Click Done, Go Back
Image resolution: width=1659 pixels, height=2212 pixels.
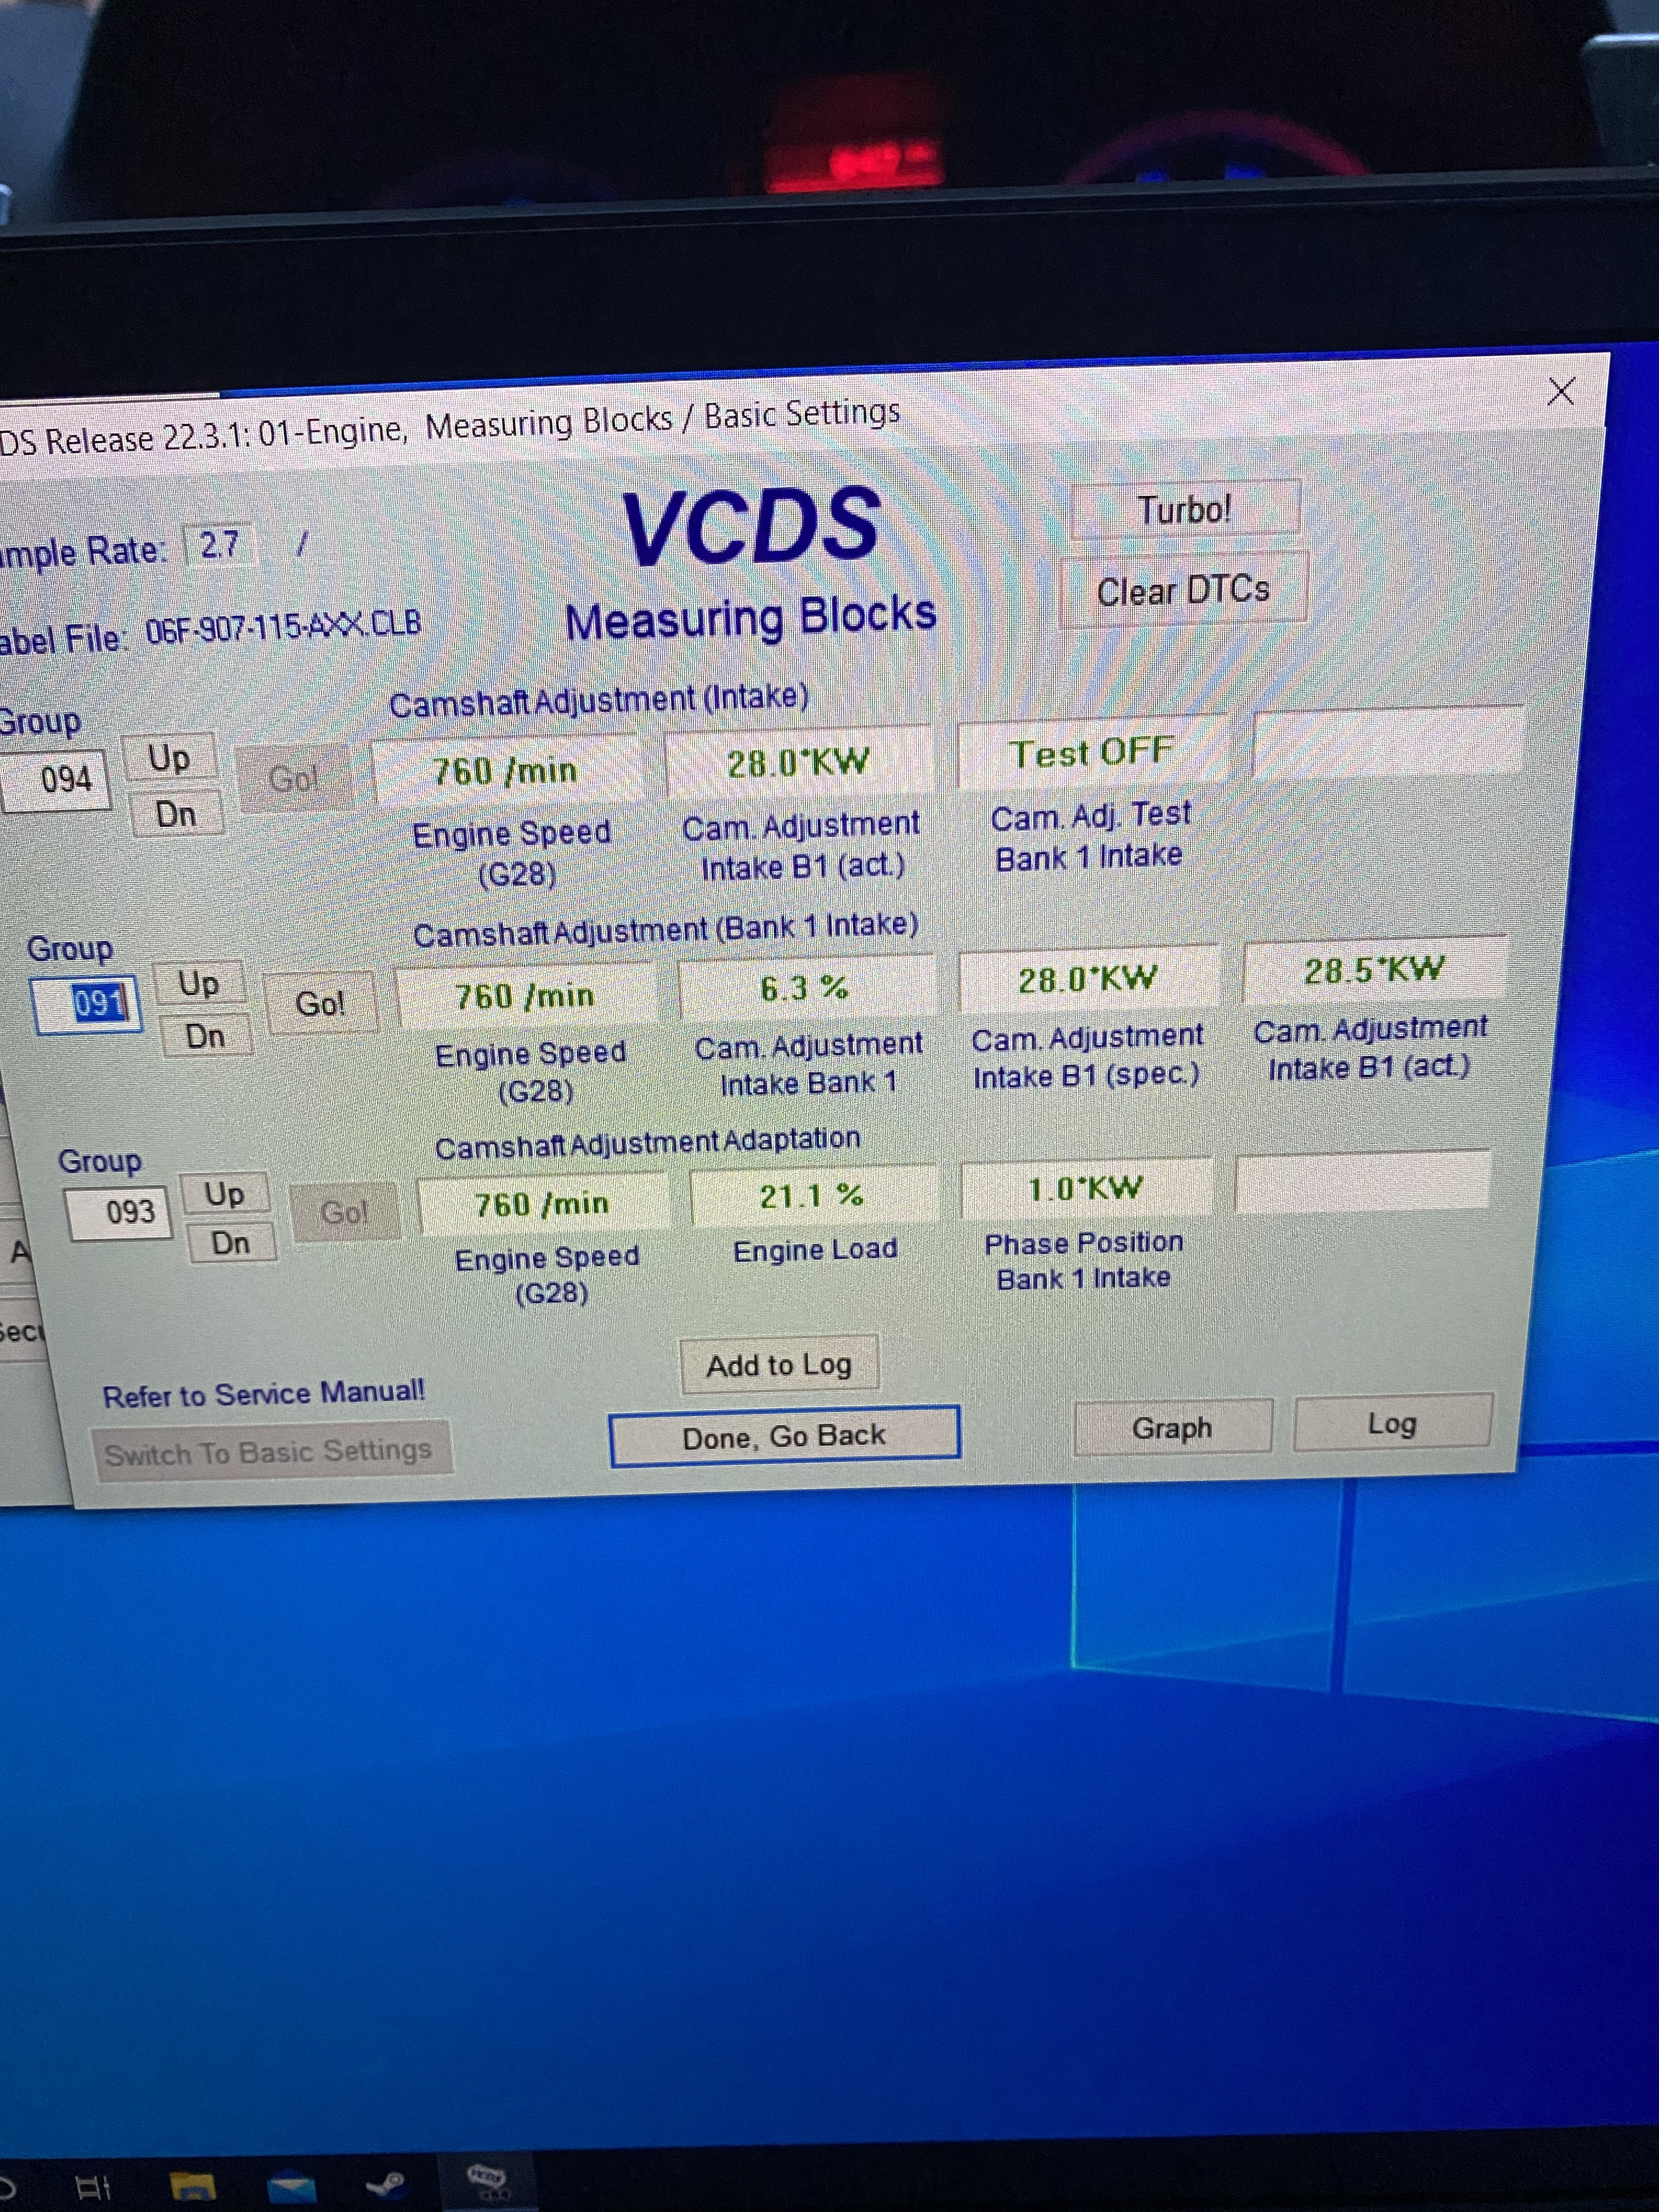(784, 1436)
